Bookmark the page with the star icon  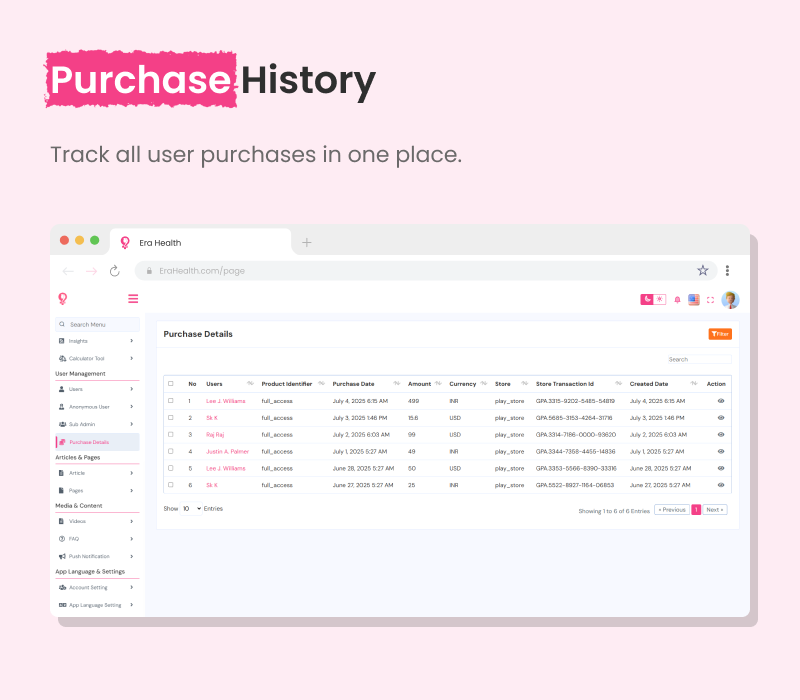coord(703,270)
